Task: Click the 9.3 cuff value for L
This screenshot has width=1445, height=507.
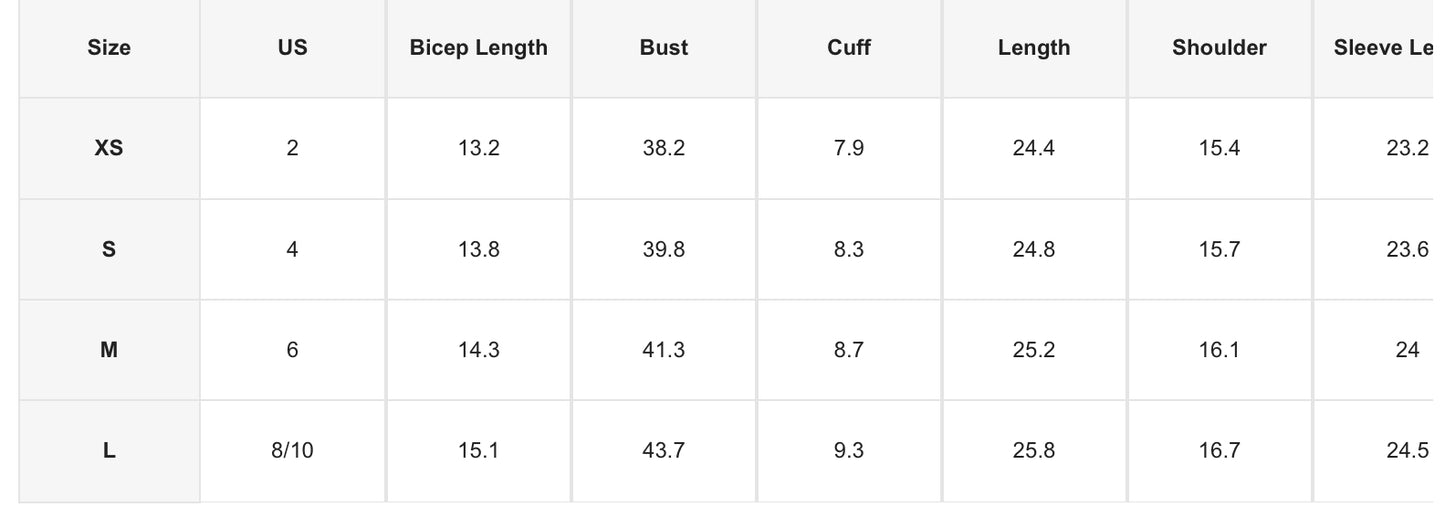Action: 849,451
